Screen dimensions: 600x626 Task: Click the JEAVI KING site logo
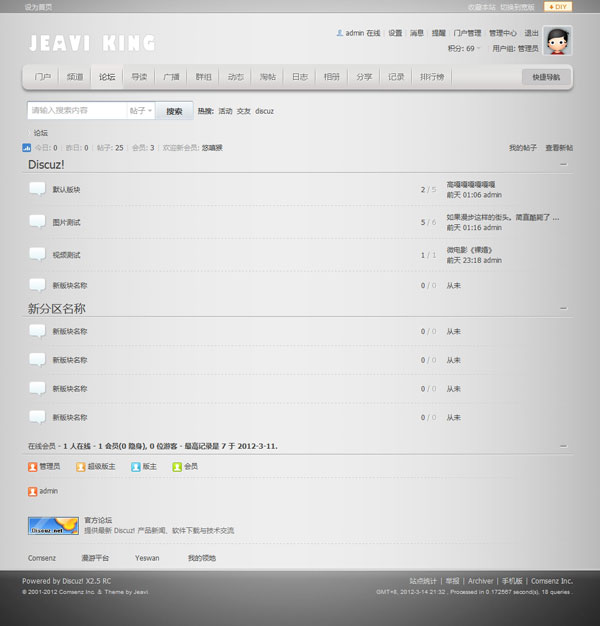point(92,43)
